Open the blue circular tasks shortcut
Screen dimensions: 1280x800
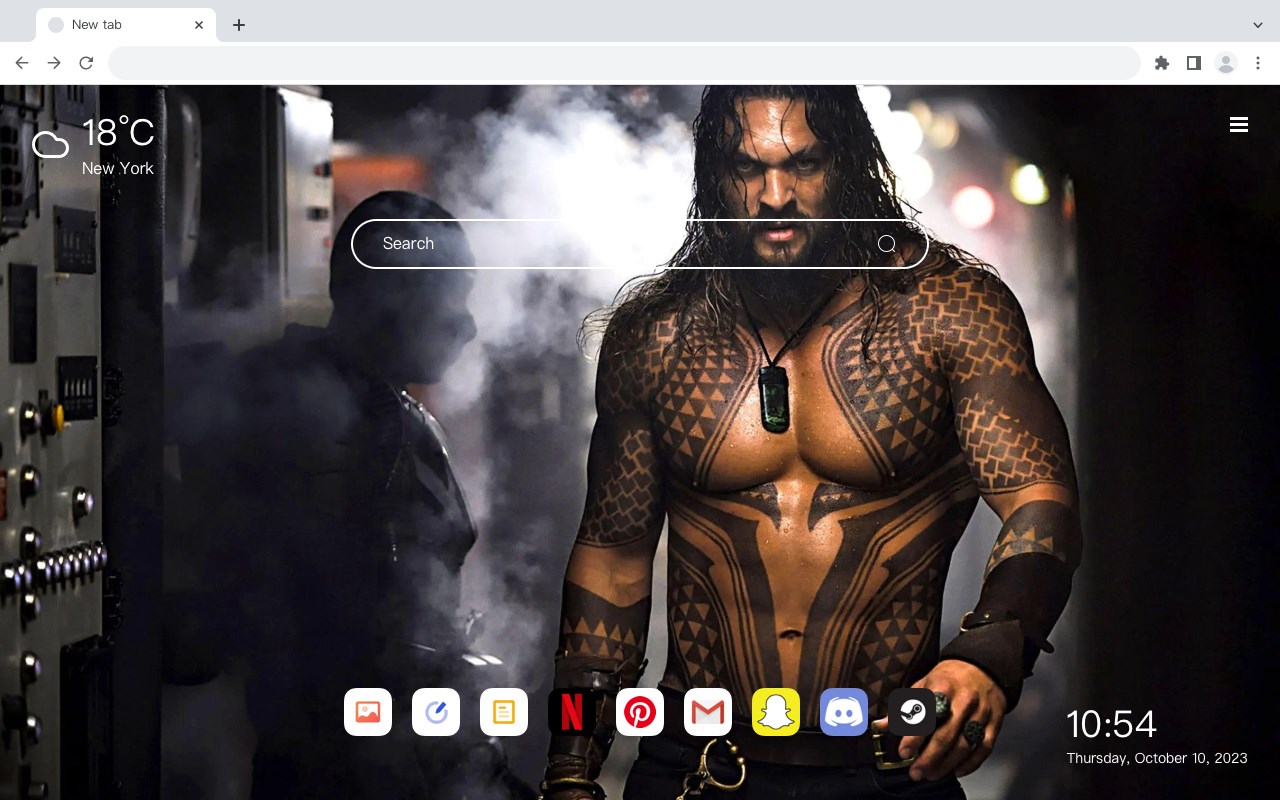tap(436, 712)
